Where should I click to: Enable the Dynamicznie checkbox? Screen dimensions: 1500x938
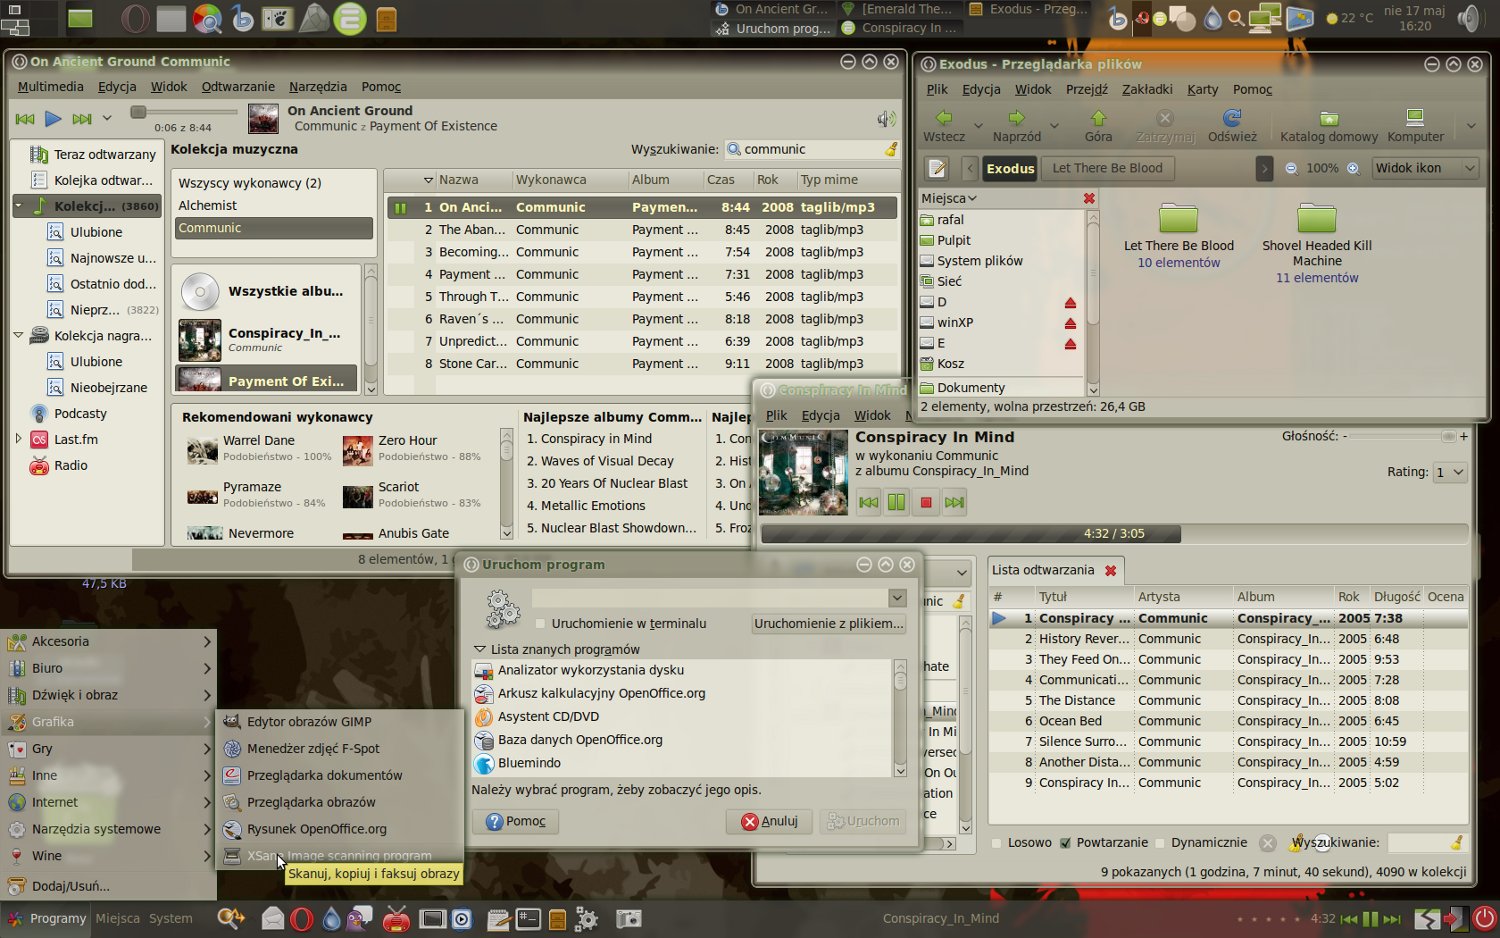[1160, 843]
